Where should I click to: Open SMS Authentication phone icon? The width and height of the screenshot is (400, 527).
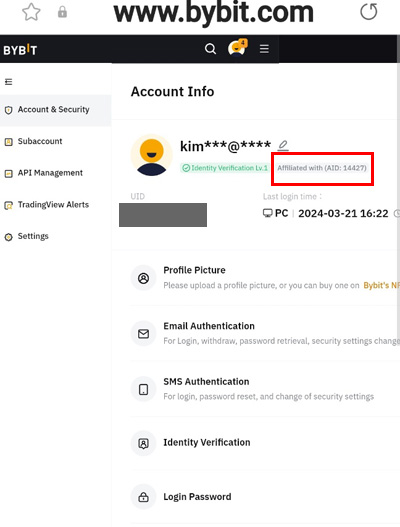click(x=144, y=390)
